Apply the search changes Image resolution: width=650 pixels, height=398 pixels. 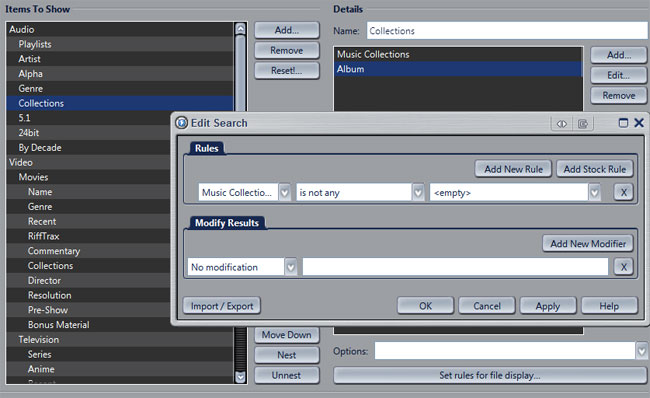click(548, 306)
